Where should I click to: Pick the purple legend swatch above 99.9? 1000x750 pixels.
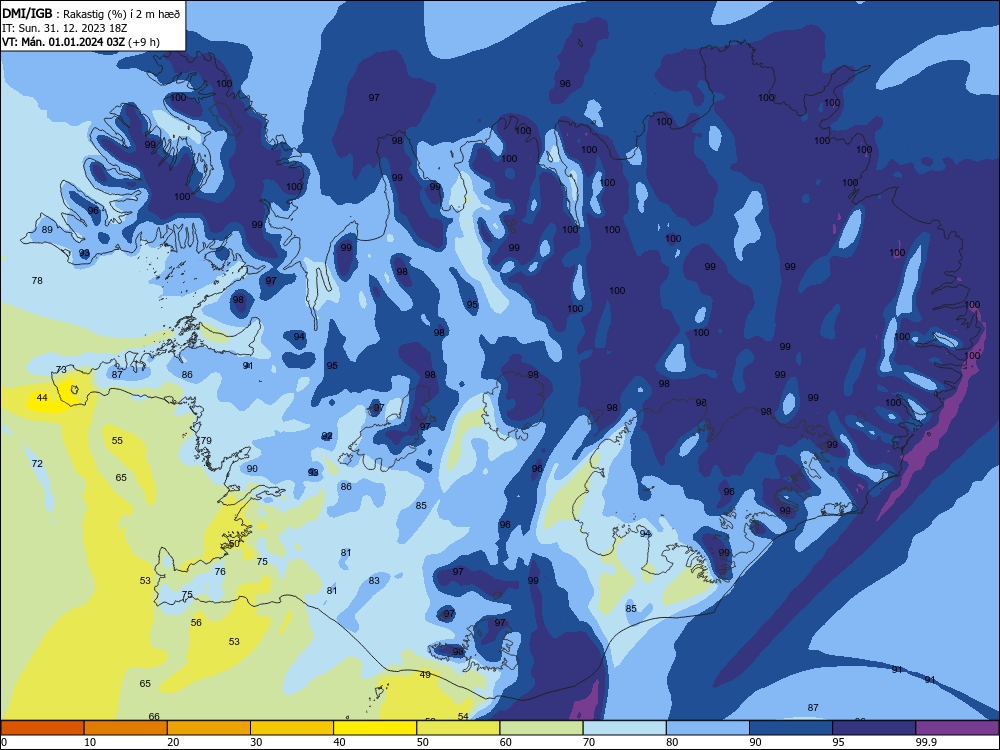coord(957,728)
